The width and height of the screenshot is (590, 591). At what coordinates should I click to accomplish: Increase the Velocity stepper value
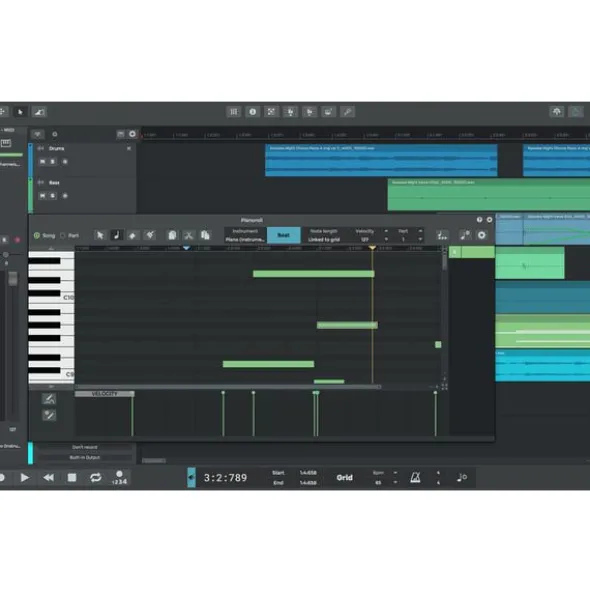(x=386, y=231)
